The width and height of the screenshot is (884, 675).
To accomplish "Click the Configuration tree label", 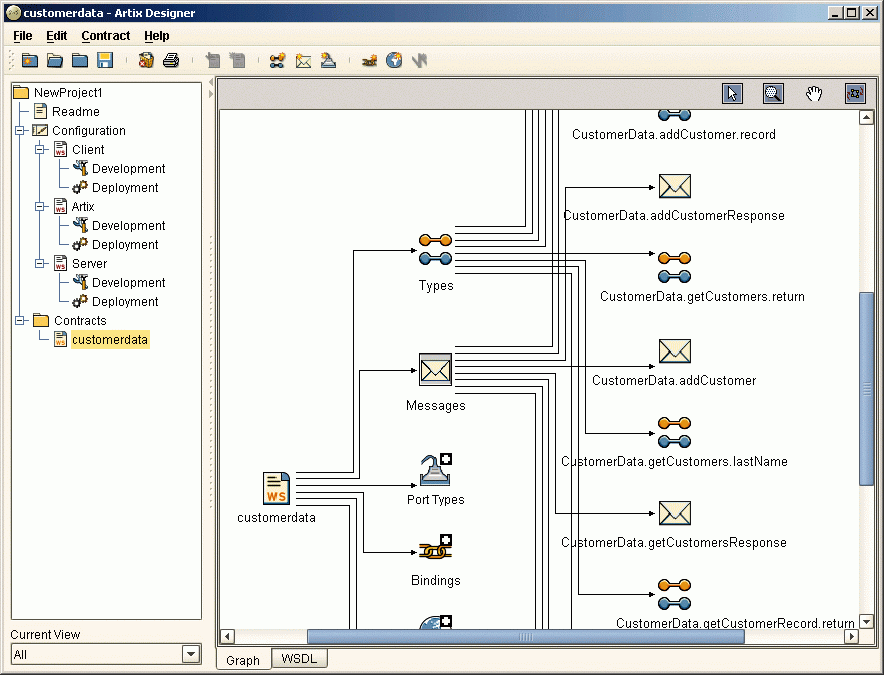I will click(x=89, y=131).
